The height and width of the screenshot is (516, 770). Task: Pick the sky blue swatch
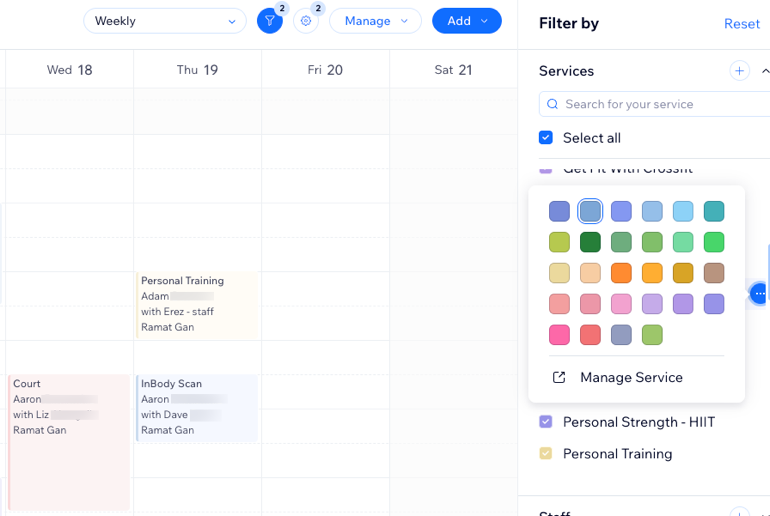coord(683,211)
